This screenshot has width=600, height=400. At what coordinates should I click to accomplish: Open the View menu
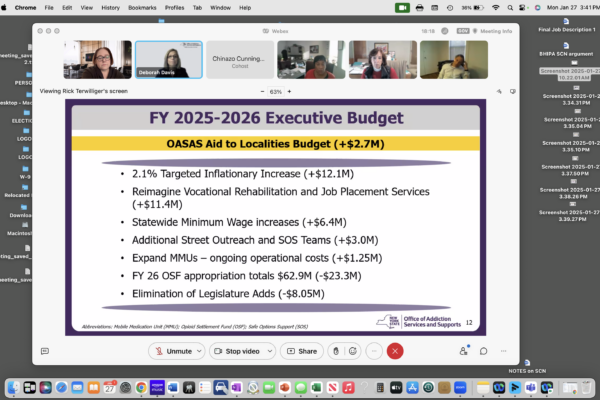coord(86,8)
